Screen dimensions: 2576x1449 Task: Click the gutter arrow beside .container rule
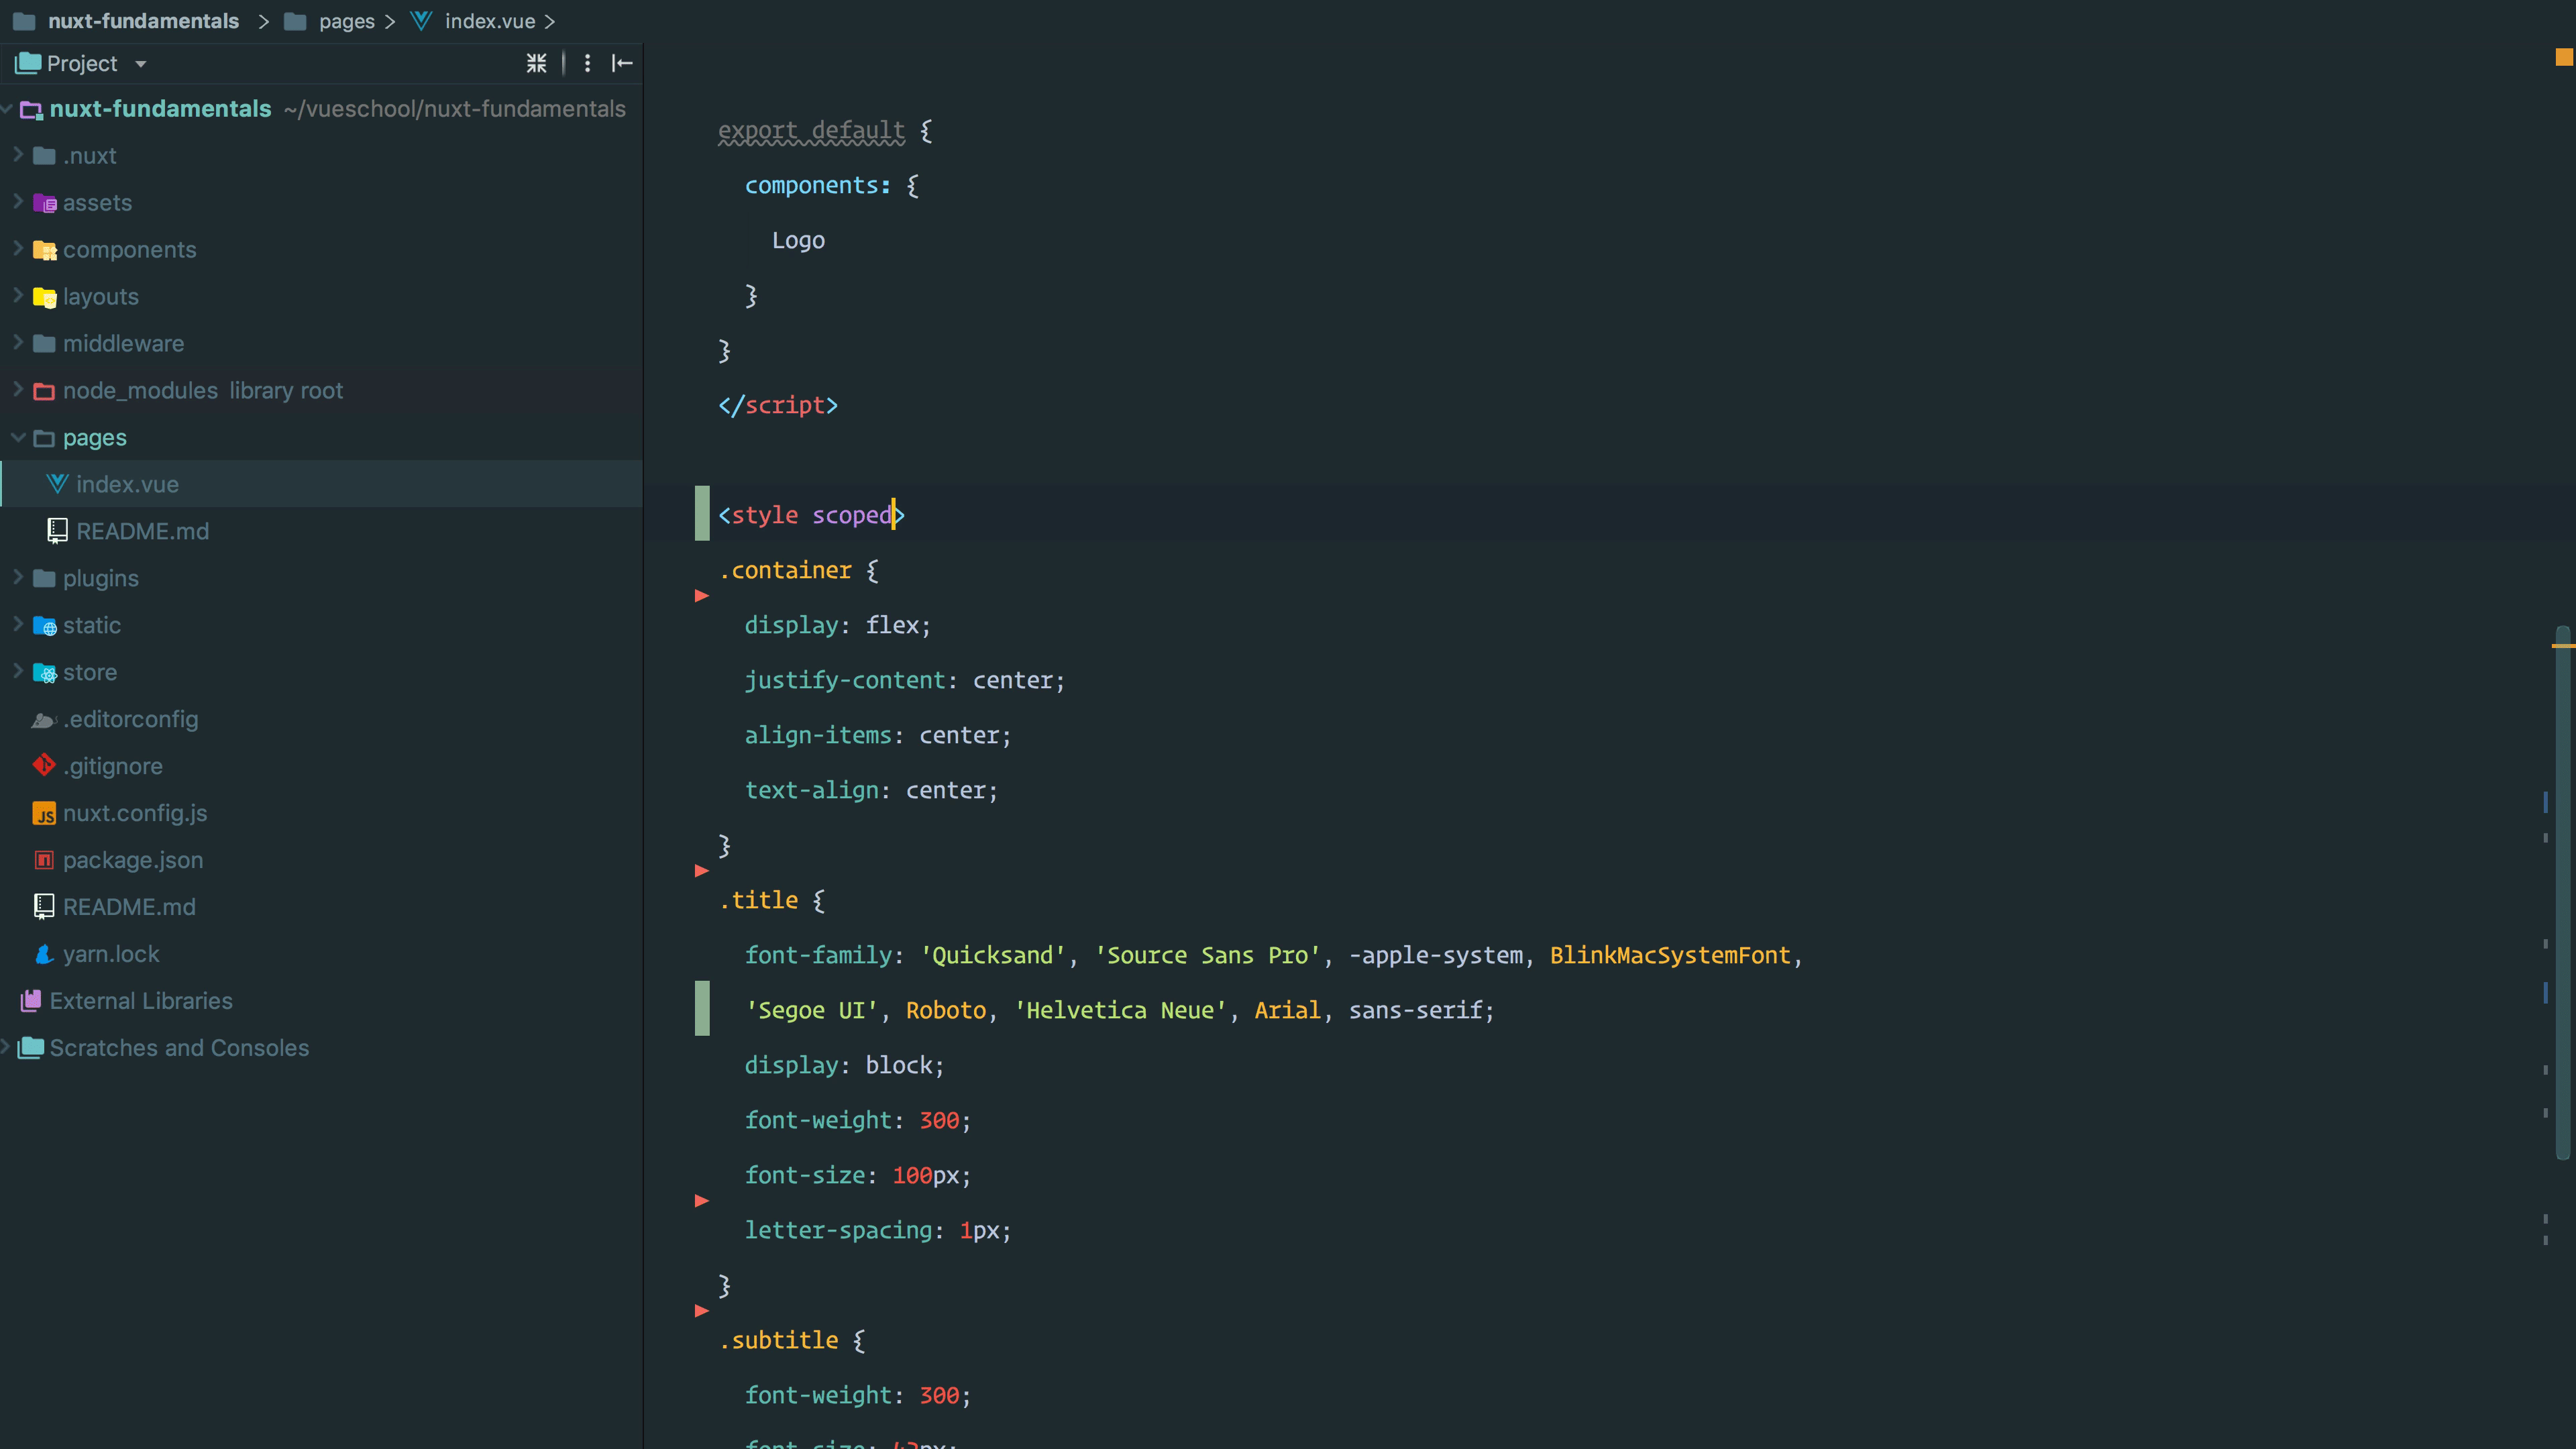tap(702, 596)
